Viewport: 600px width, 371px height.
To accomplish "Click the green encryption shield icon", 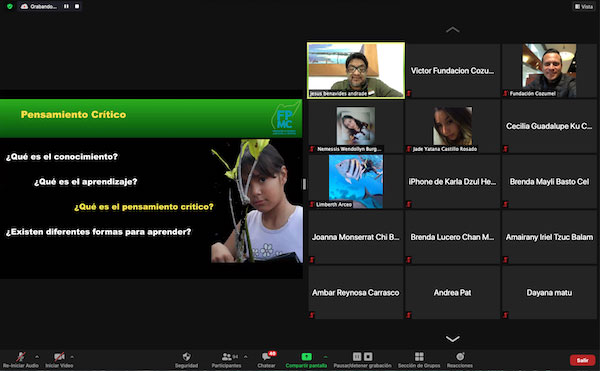I will click(10, 7).
